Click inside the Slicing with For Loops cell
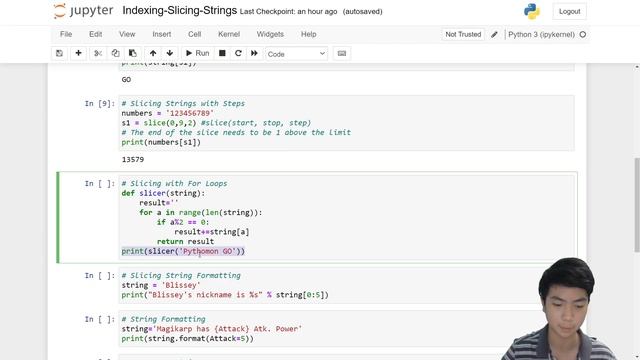Image resolution: width=640 pixels, height=360 pixels. point(346,218)
